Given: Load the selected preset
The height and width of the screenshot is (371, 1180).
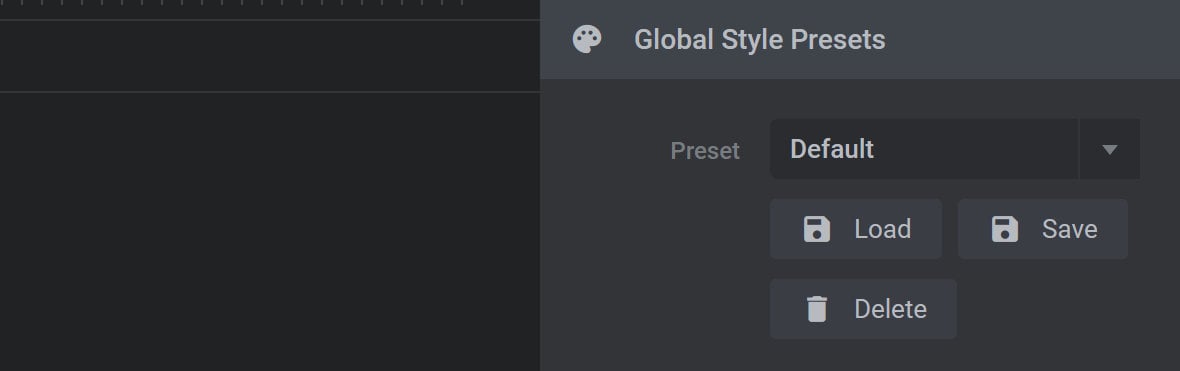Looking at the screenshot, I should click(856, 229).
